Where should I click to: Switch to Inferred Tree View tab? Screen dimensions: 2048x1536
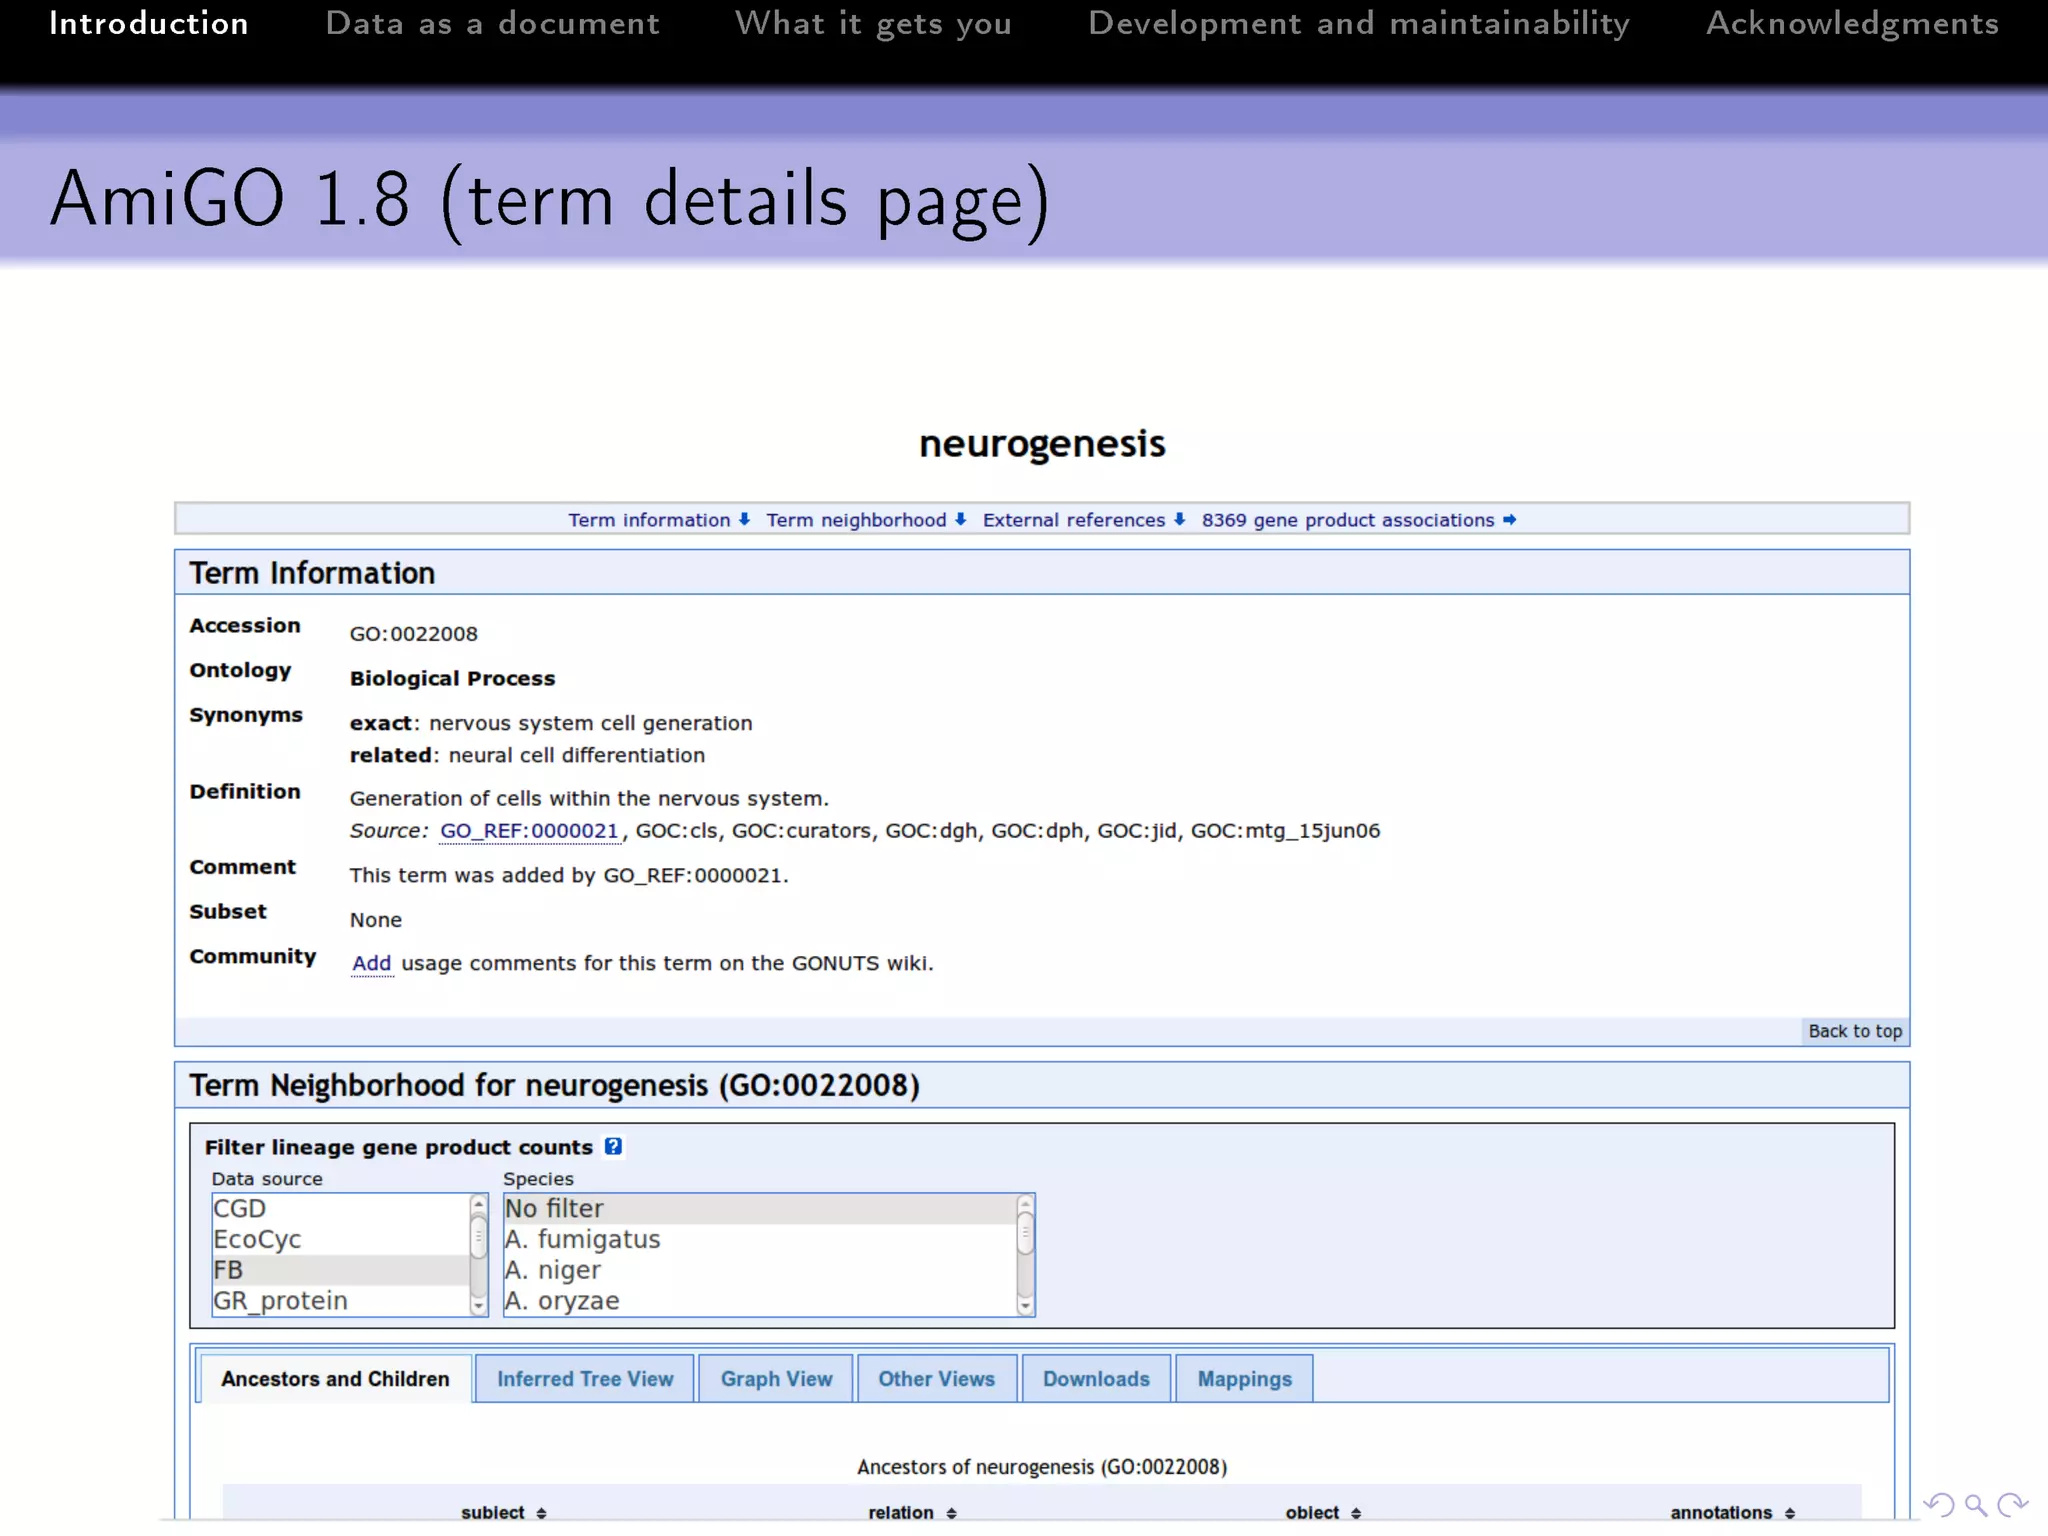tap(585, 1379)
